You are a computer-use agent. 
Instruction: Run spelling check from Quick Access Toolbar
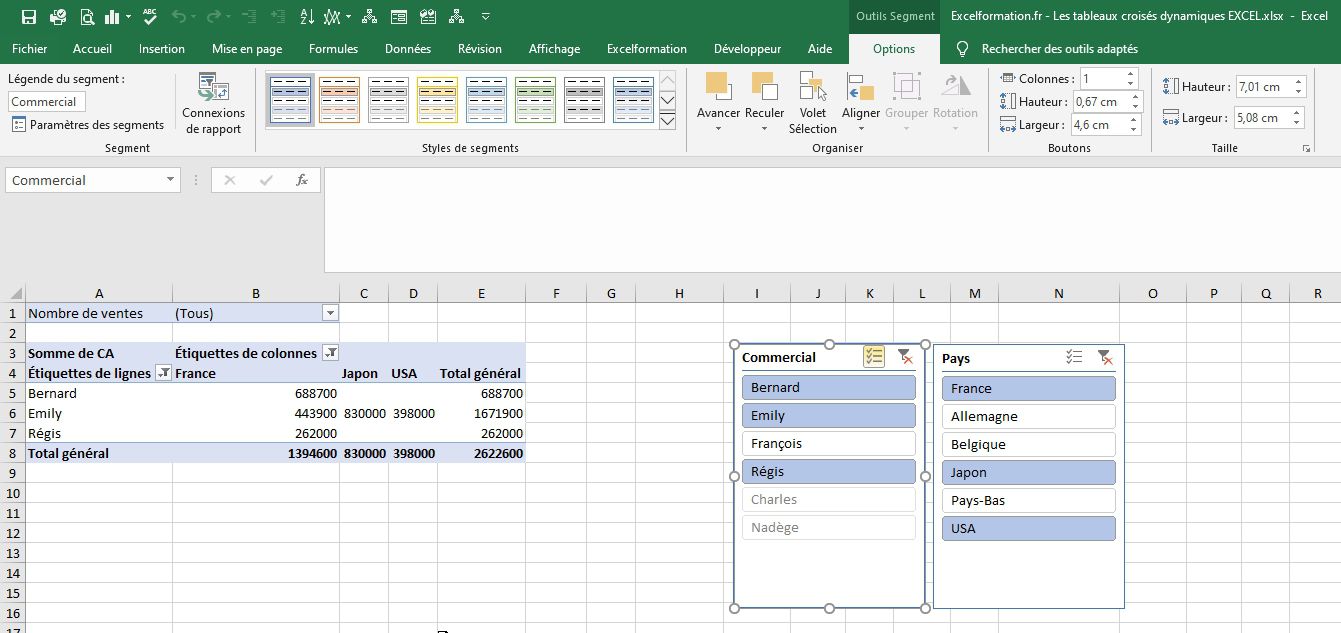pos(149,15)
